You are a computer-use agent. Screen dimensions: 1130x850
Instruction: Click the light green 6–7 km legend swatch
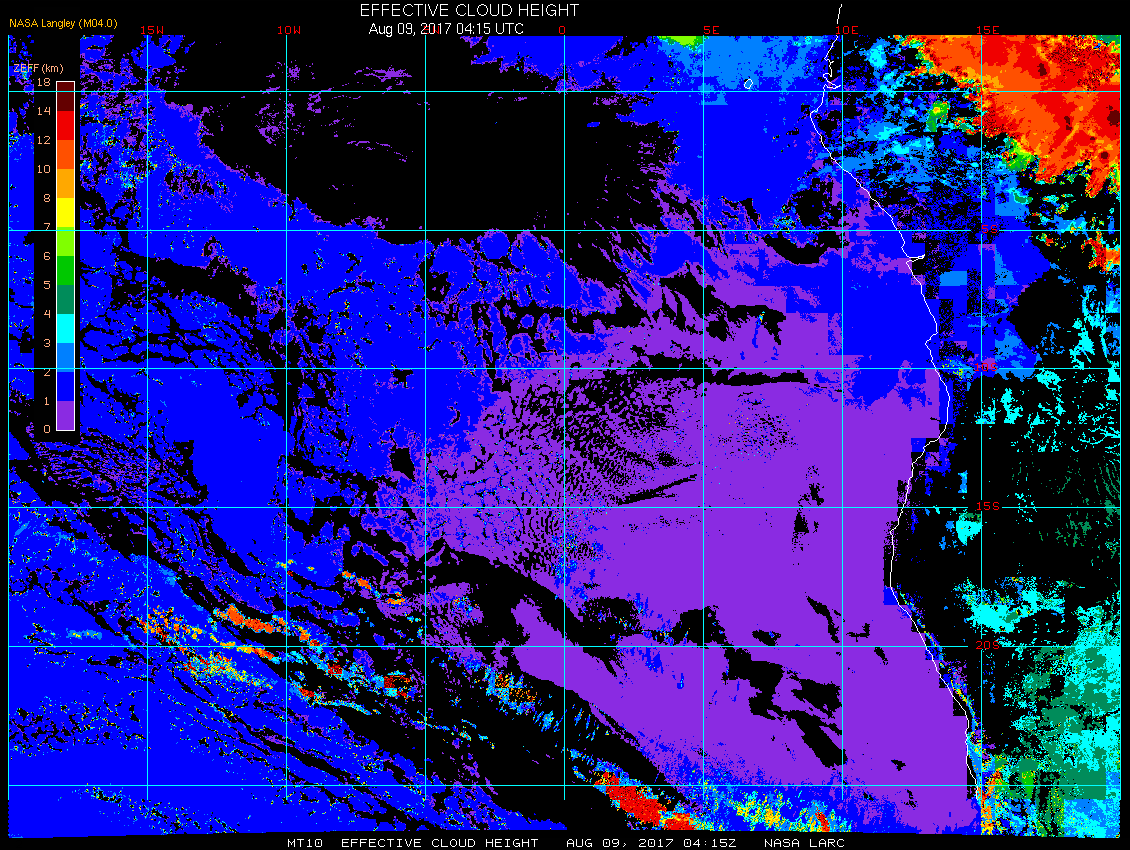[66, 242]
